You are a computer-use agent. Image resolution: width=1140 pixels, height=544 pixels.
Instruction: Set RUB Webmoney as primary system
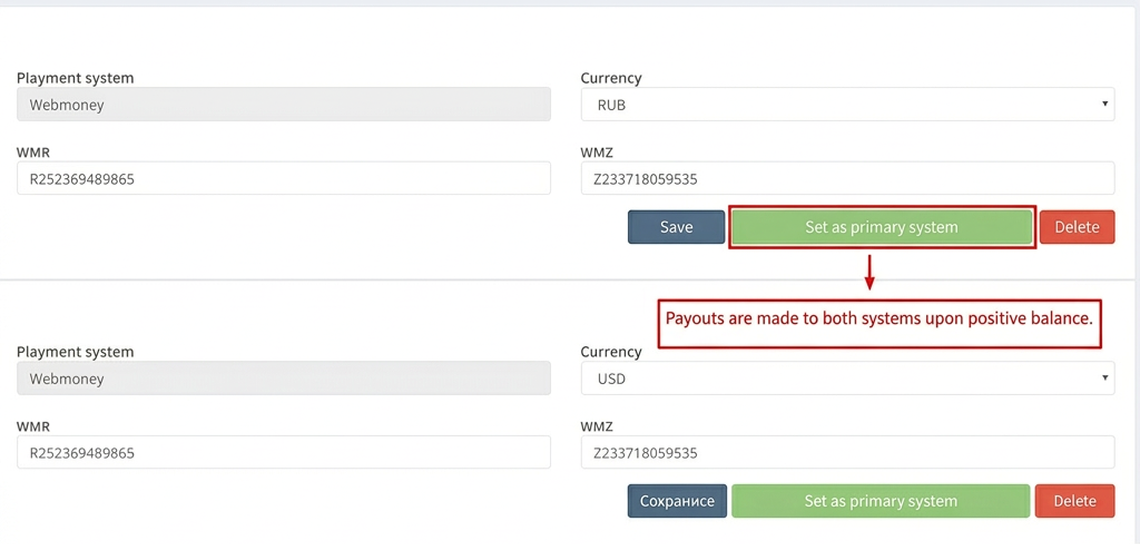[881, 227]
